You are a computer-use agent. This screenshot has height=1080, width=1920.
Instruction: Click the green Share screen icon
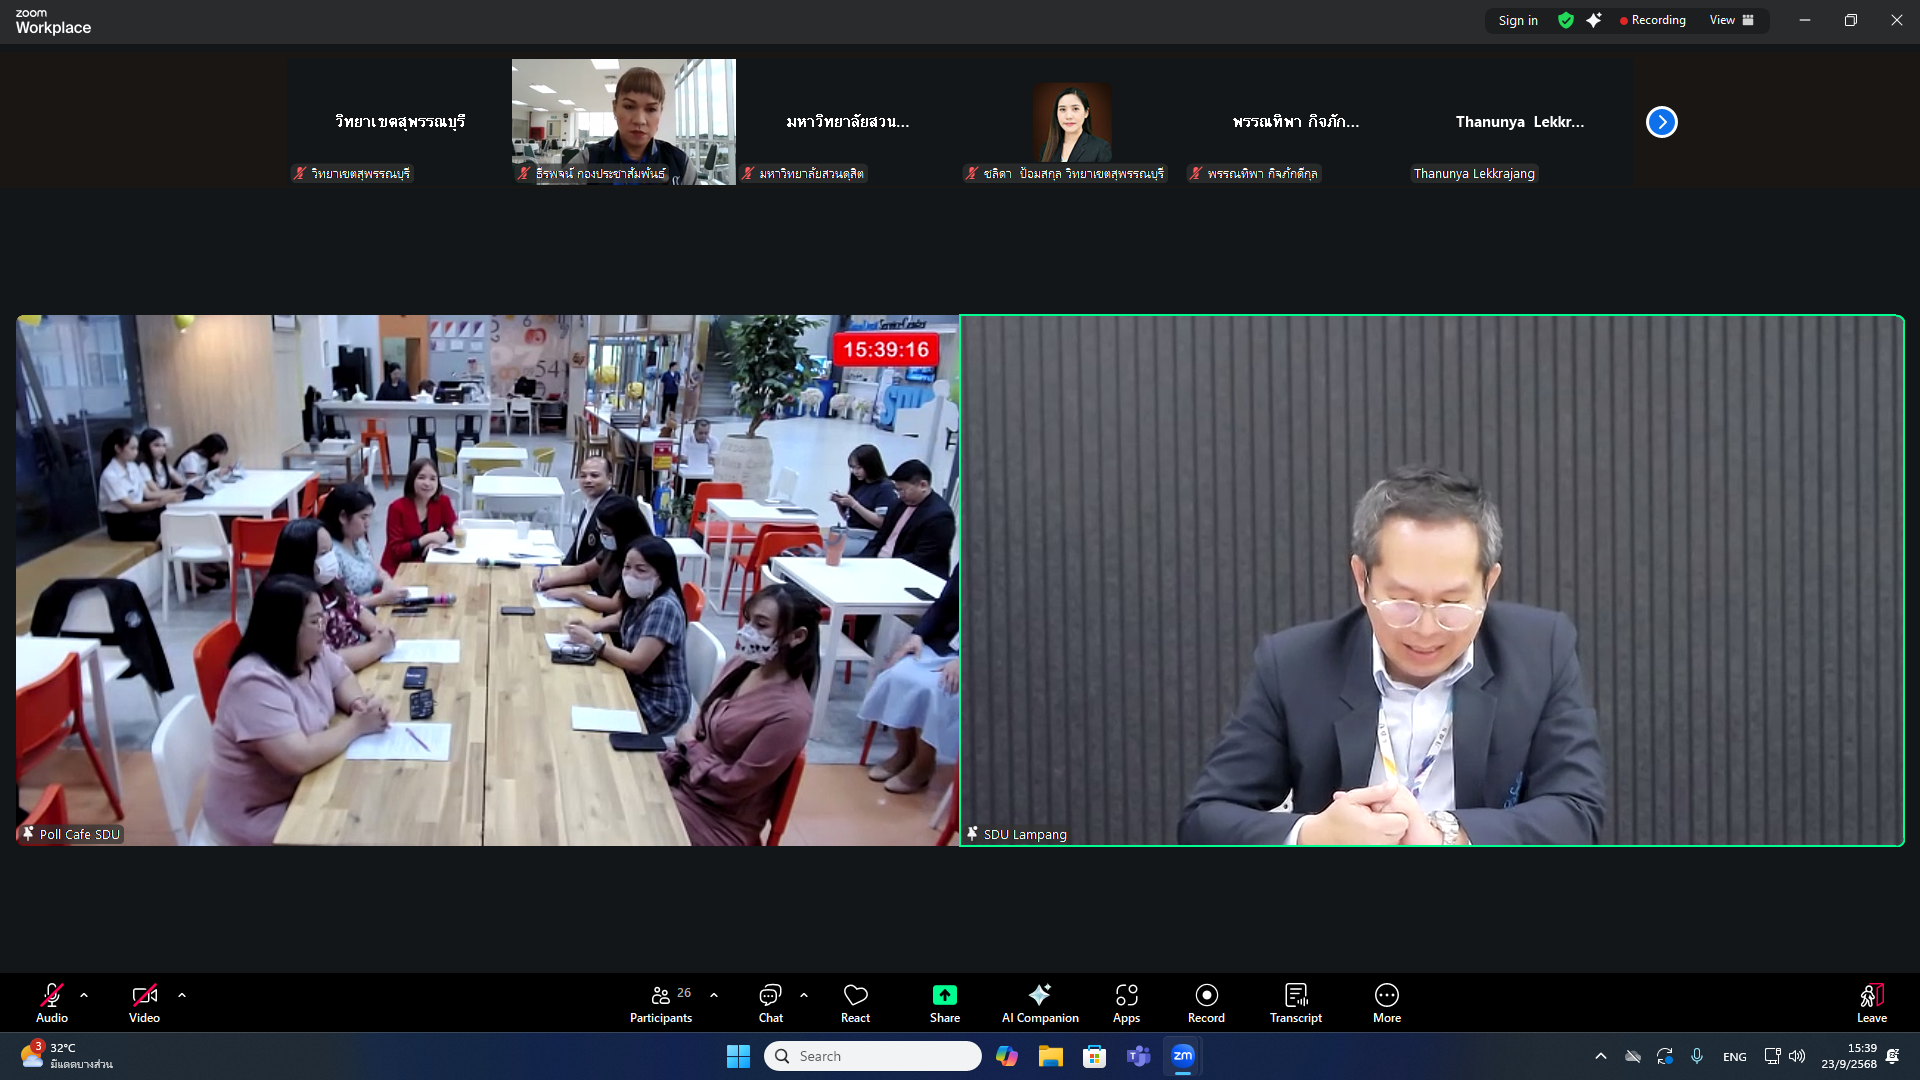pos(944,995)
